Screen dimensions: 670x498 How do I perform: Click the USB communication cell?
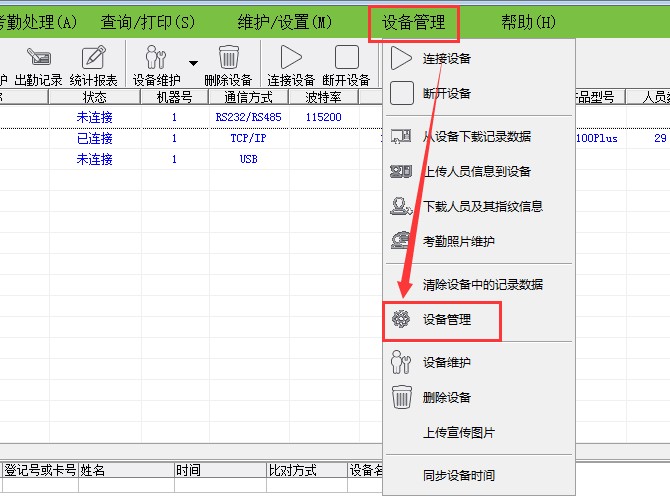[248, 159]
